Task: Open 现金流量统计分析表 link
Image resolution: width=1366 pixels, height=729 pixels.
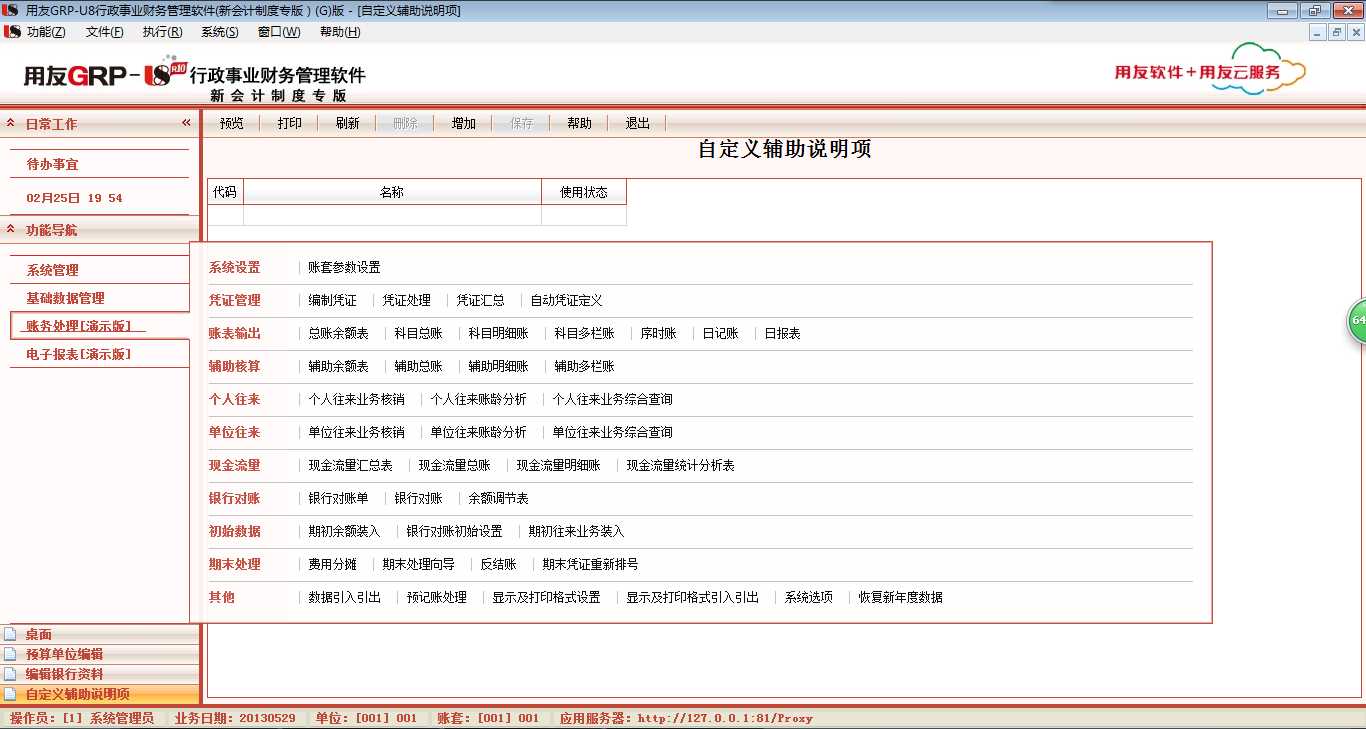Action: (680, 466)
